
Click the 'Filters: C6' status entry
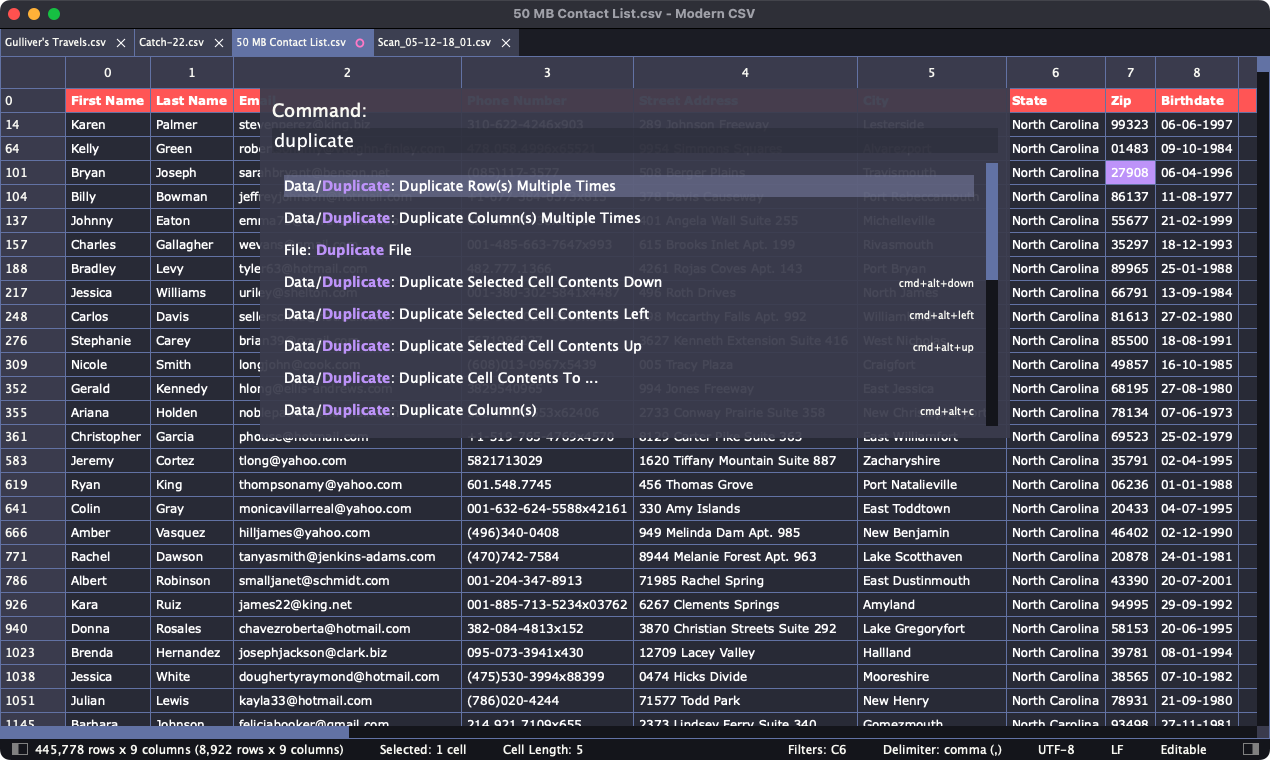click(x=816, y=749)
